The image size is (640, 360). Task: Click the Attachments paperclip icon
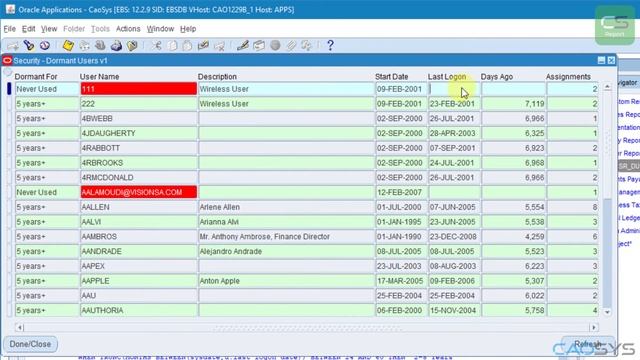291,45
